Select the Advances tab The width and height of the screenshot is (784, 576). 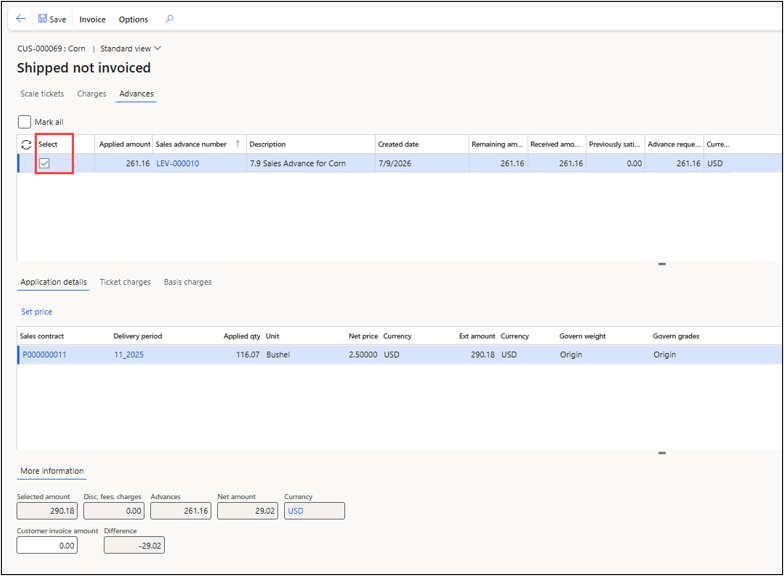coord(136,94)
